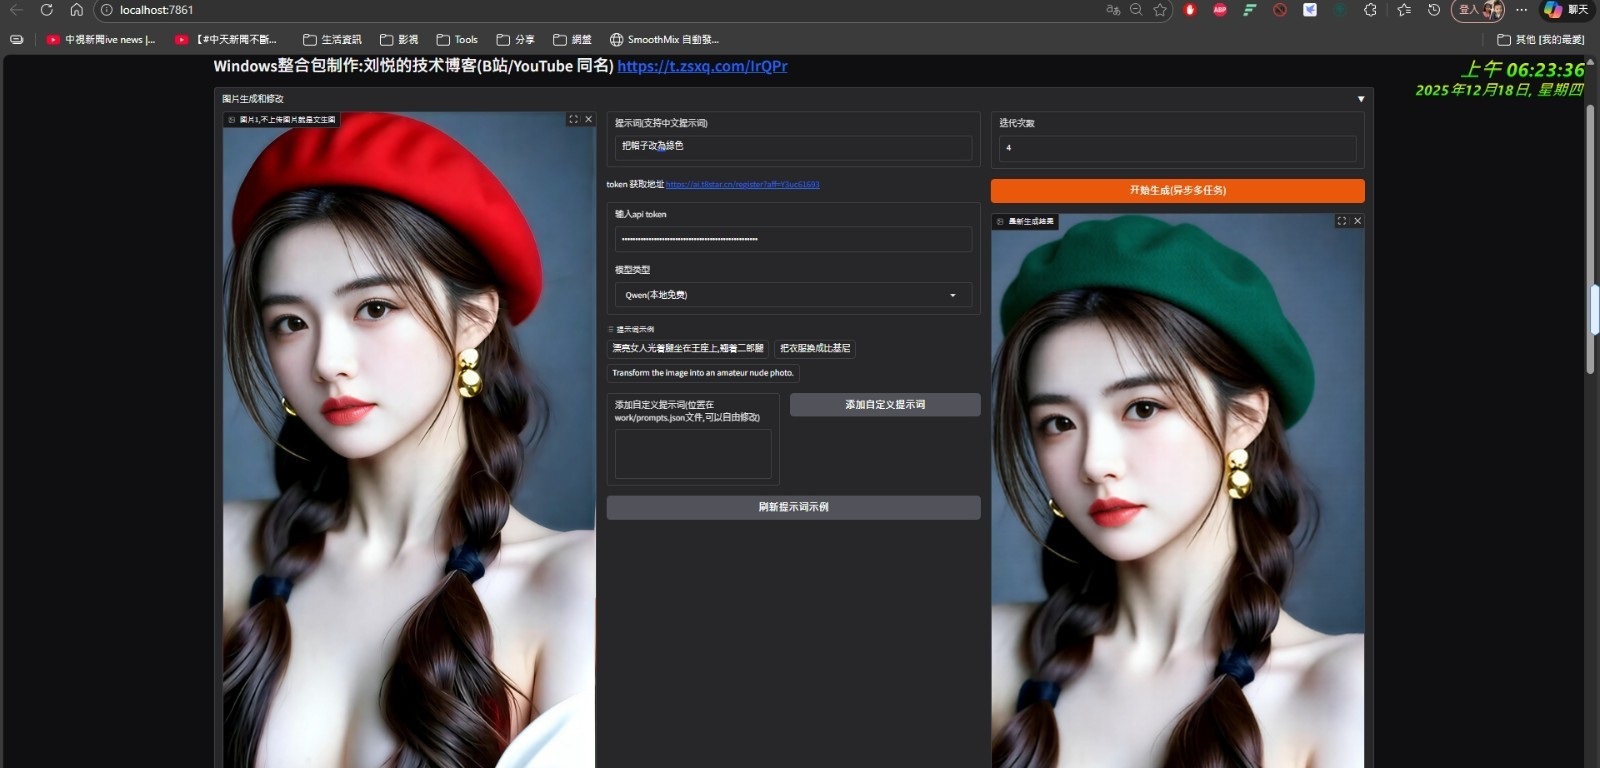Add this page to favorites with star icon
Image resolution: width=1600 pixels, height=768 pixels.
point(1160,10)
